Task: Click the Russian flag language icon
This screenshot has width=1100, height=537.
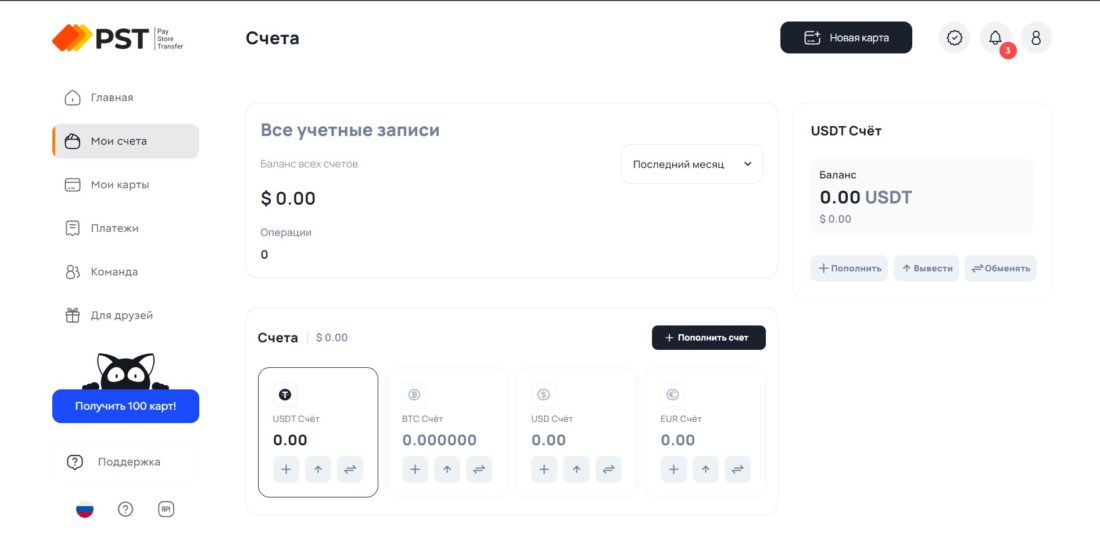Action: point(85,509)
